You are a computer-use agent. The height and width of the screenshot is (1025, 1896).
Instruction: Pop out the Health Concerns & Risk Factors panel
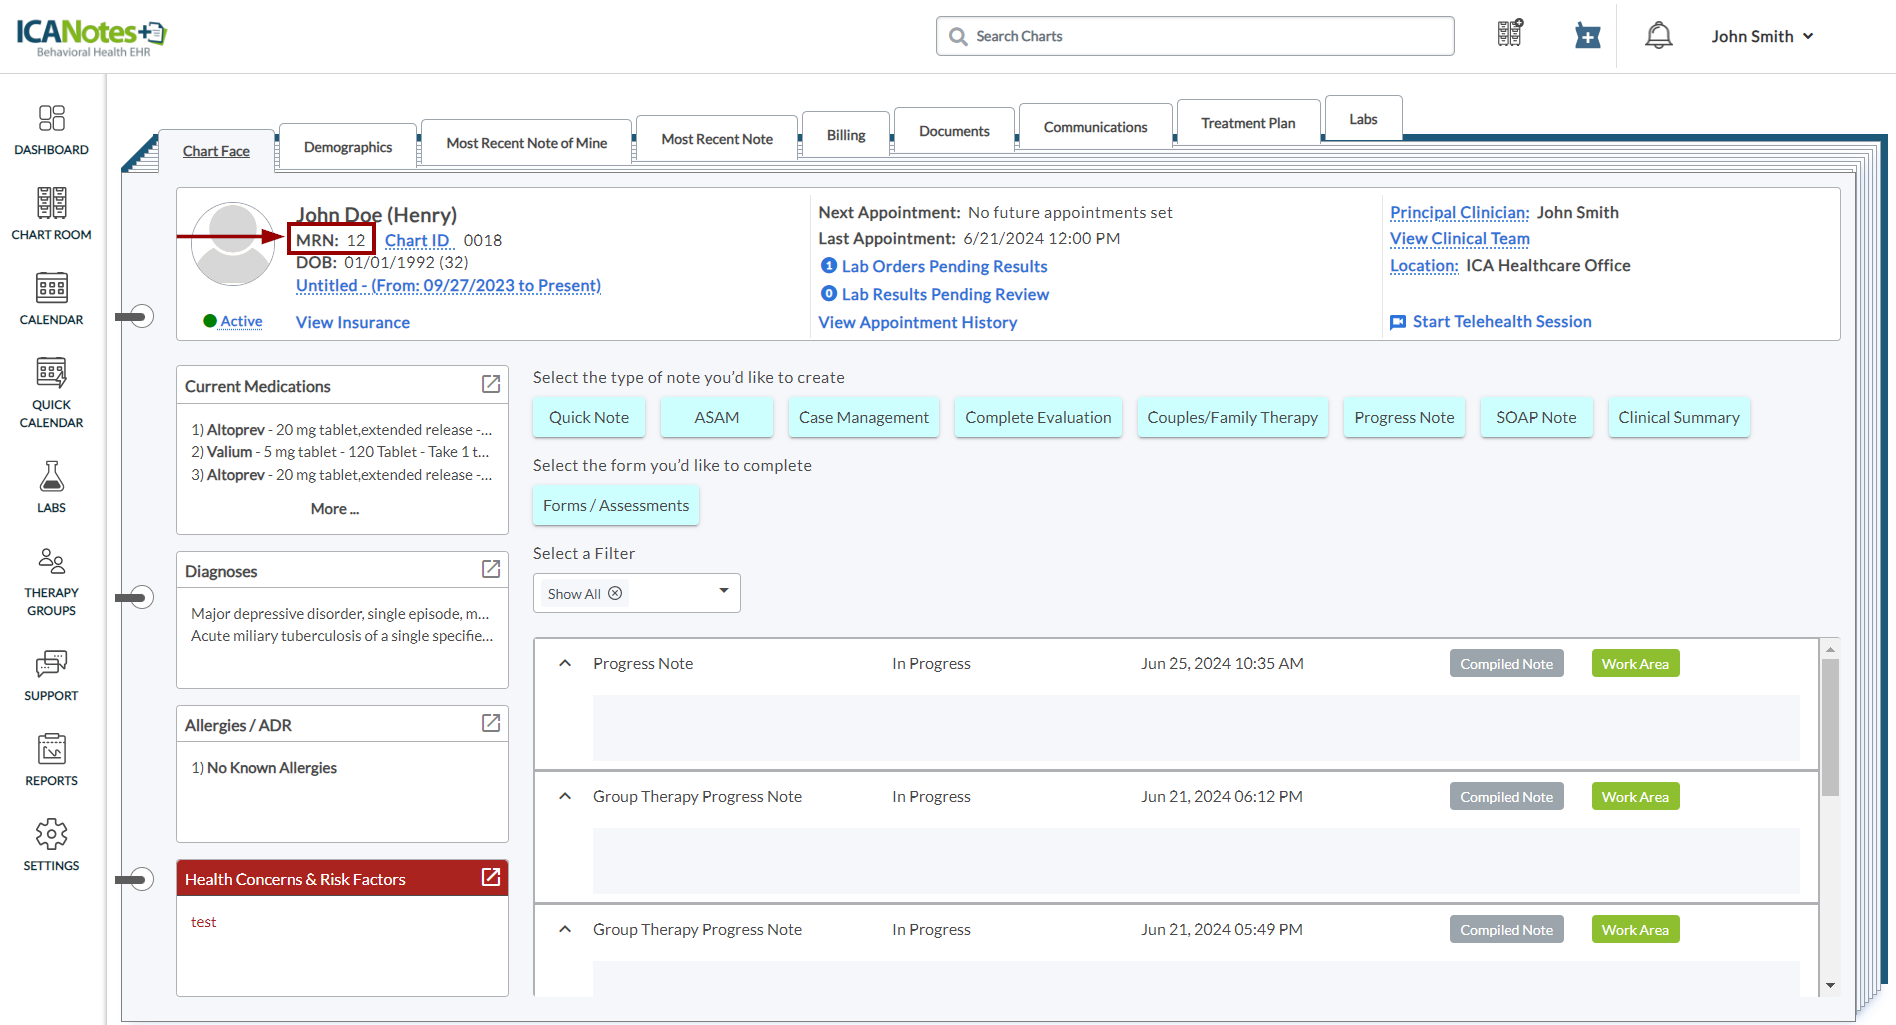click(x=491, y=877)
